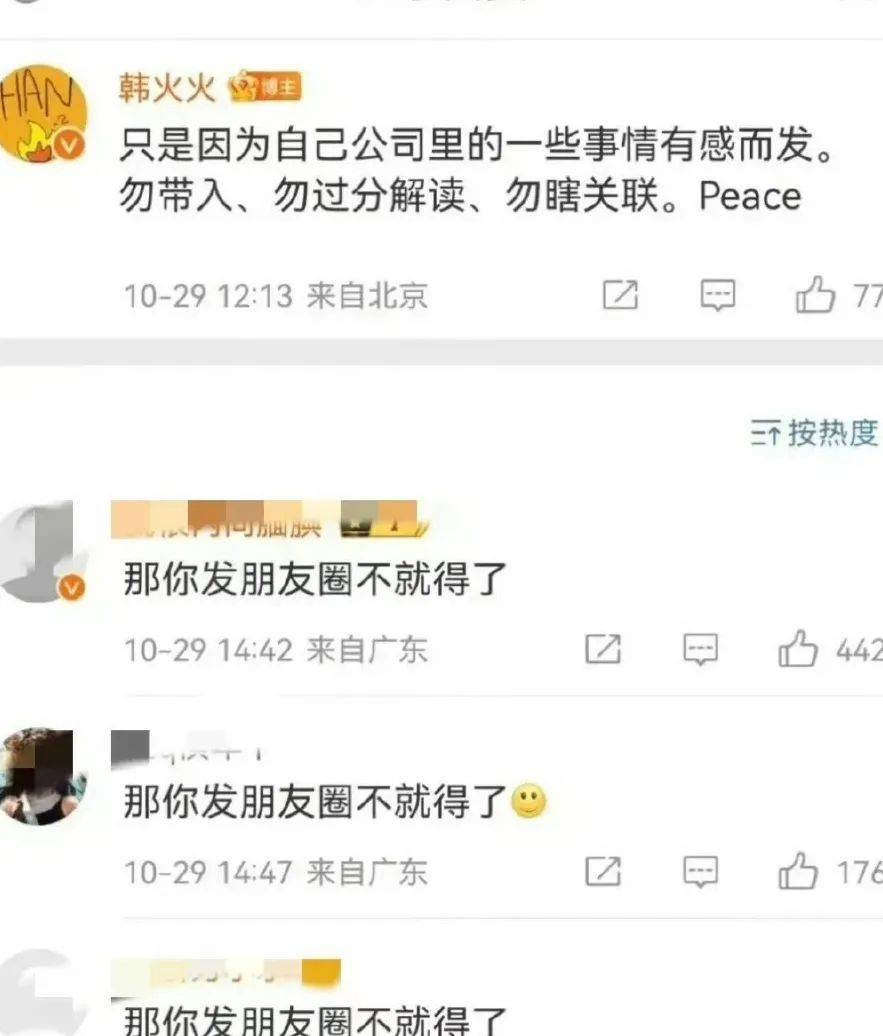Viewport: 883px width, 1036px height.
Task: Tap the third comment's blurred username
Action: click(226, 975)
